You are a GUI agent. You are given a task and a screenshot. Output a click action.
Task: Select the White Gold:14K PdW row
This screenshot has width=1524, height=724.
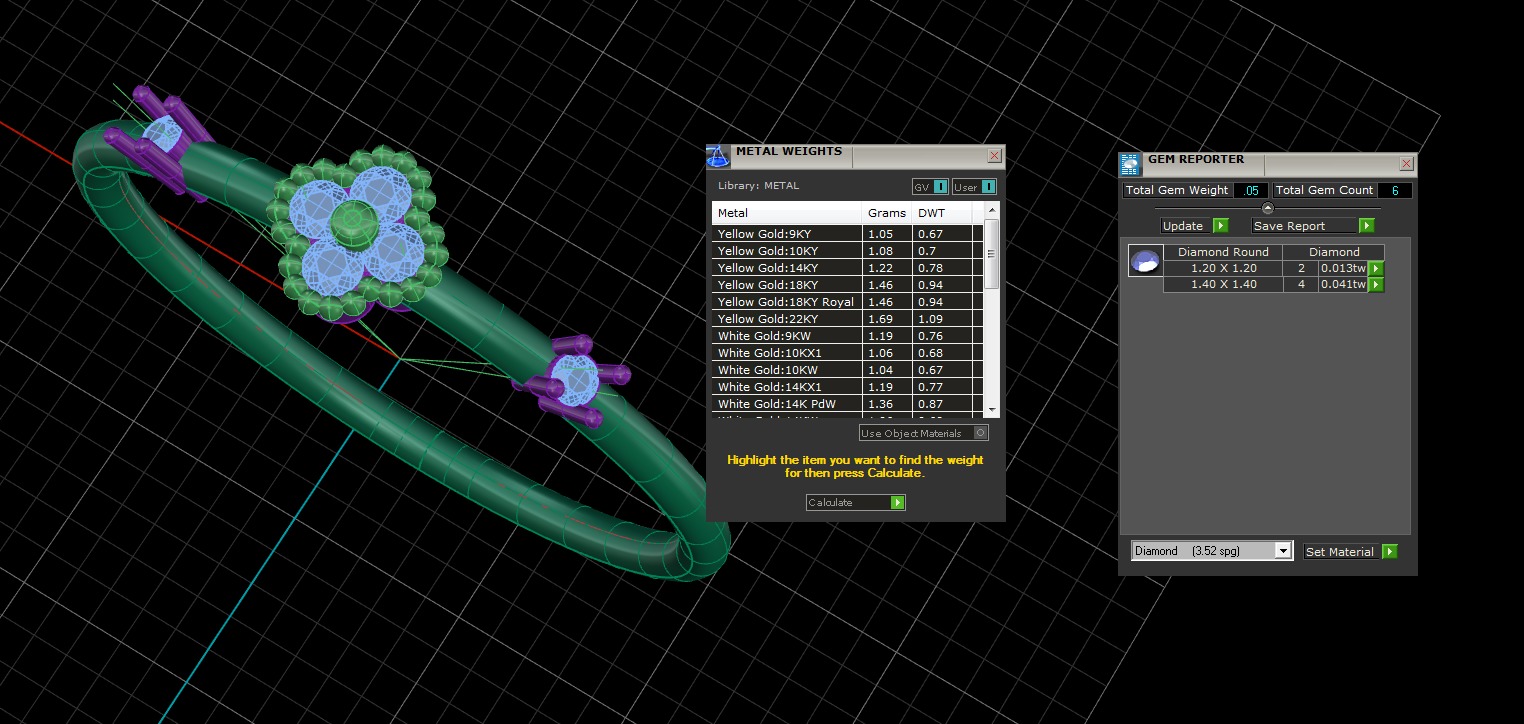click(x=847, y=404)
